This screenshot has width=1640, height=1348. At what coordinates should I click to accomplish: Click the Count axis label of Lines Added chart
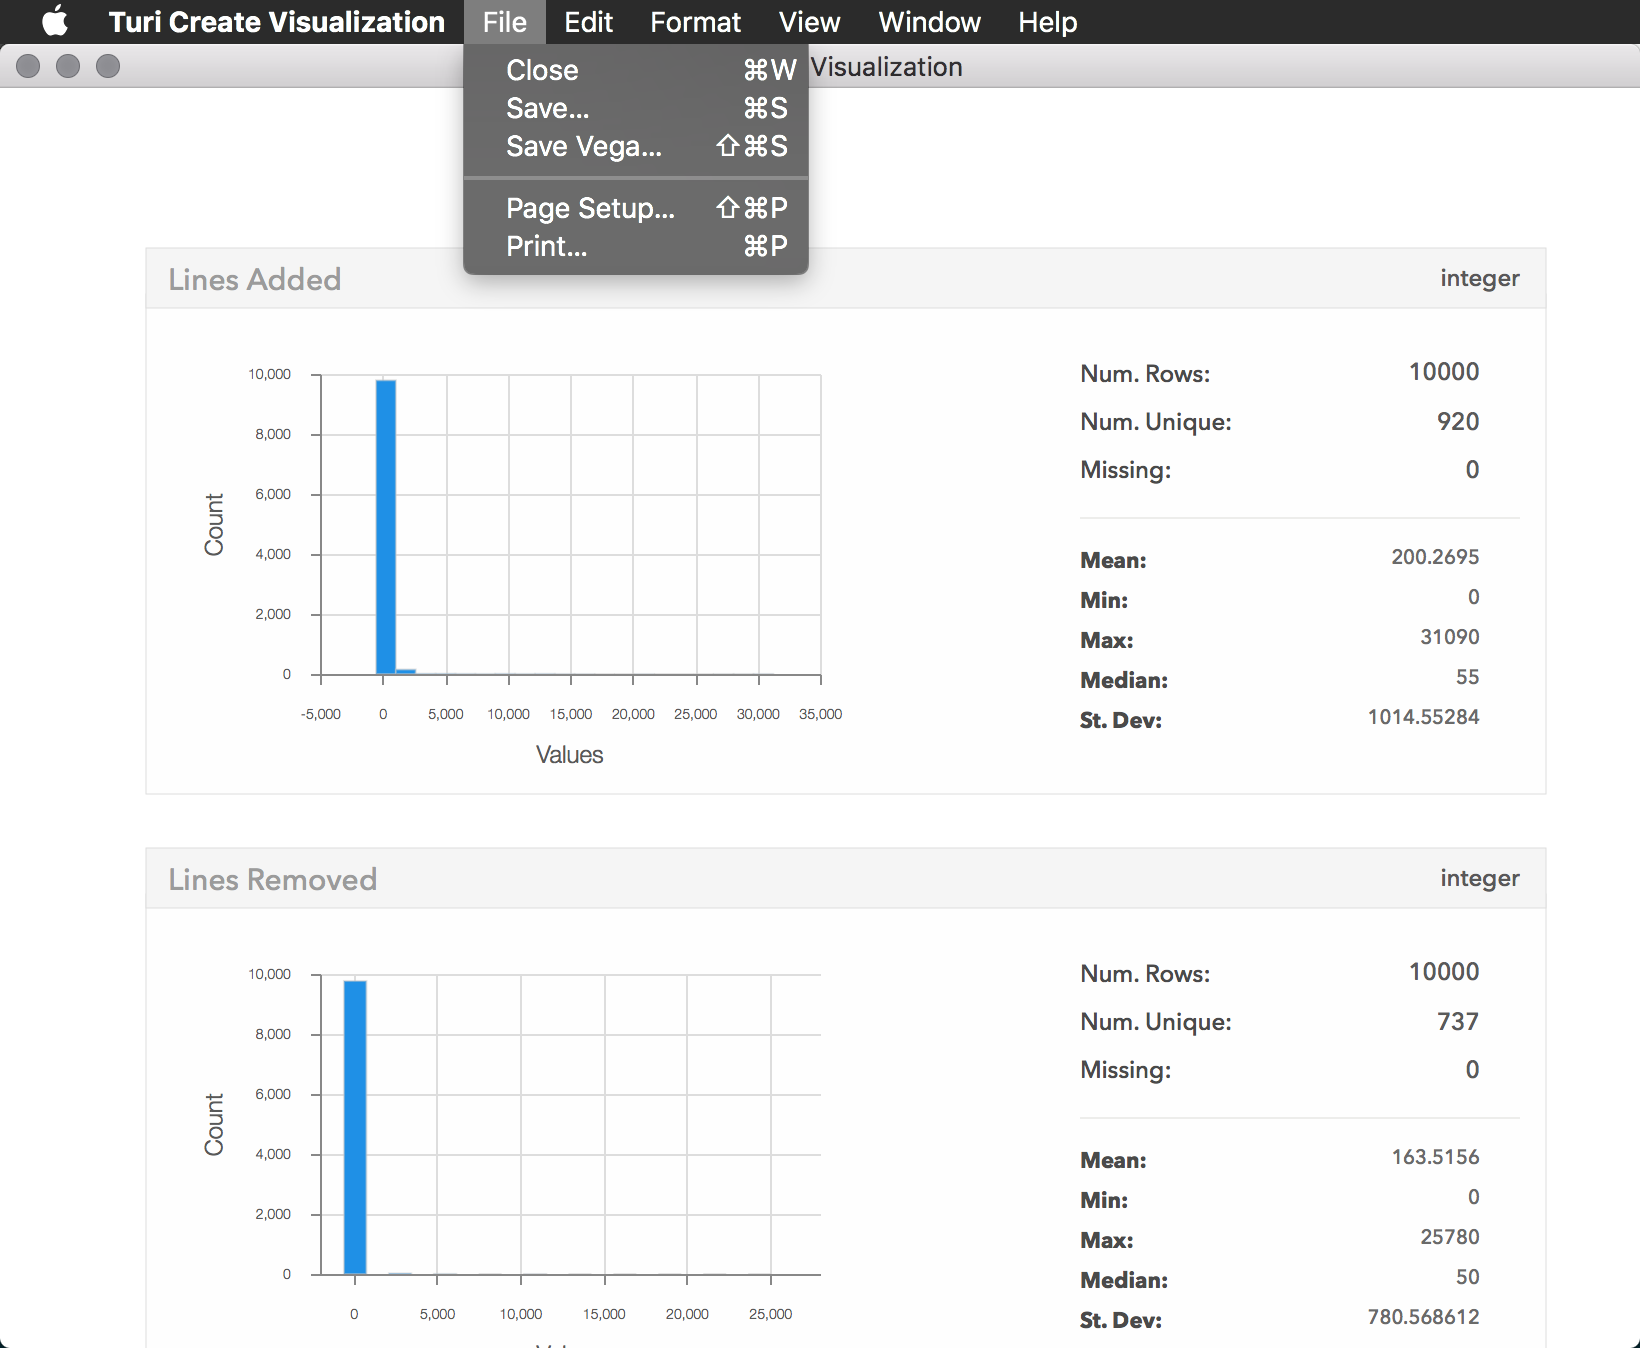(214, 524)
